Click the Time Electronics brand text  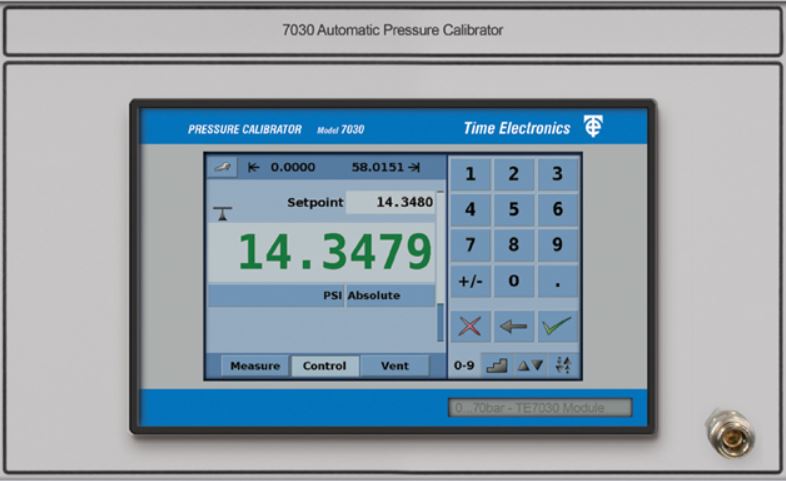[517, 128]
